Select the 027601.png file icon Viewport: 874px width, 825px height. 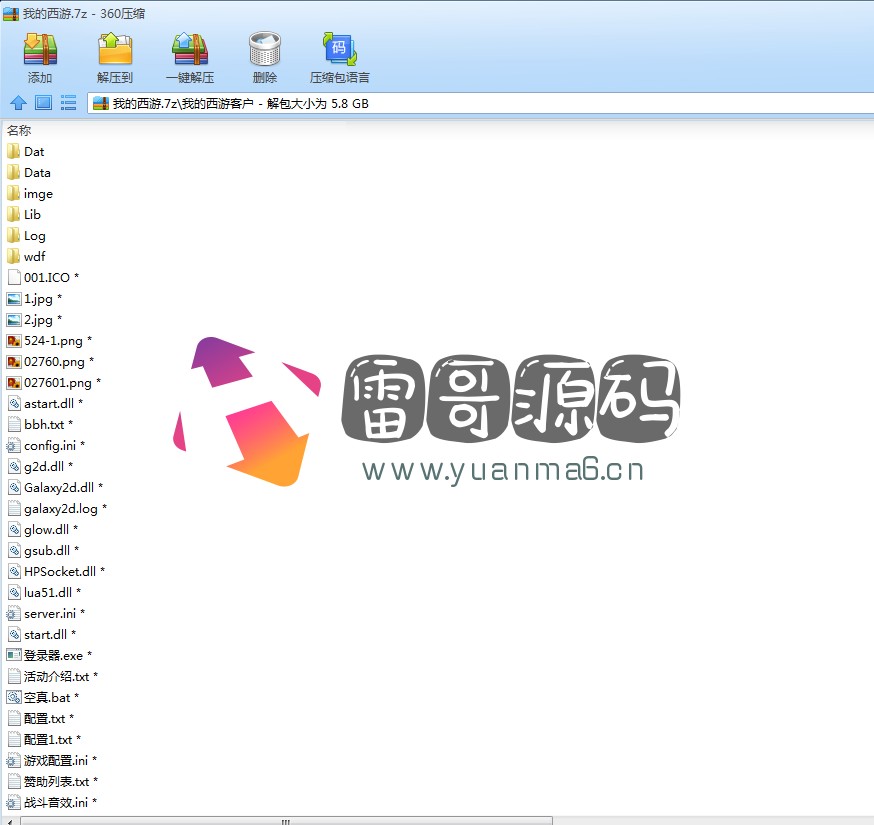tap(13, 383)
